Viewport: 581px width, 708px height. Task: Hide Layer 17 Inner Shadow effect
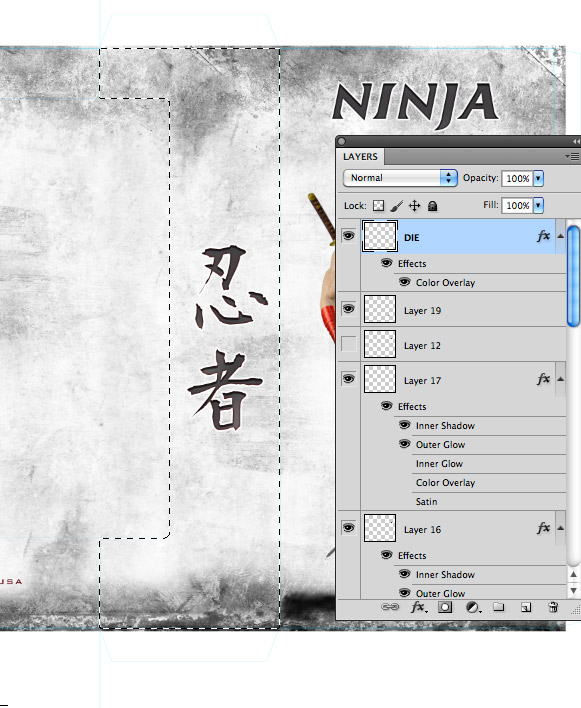404,425
